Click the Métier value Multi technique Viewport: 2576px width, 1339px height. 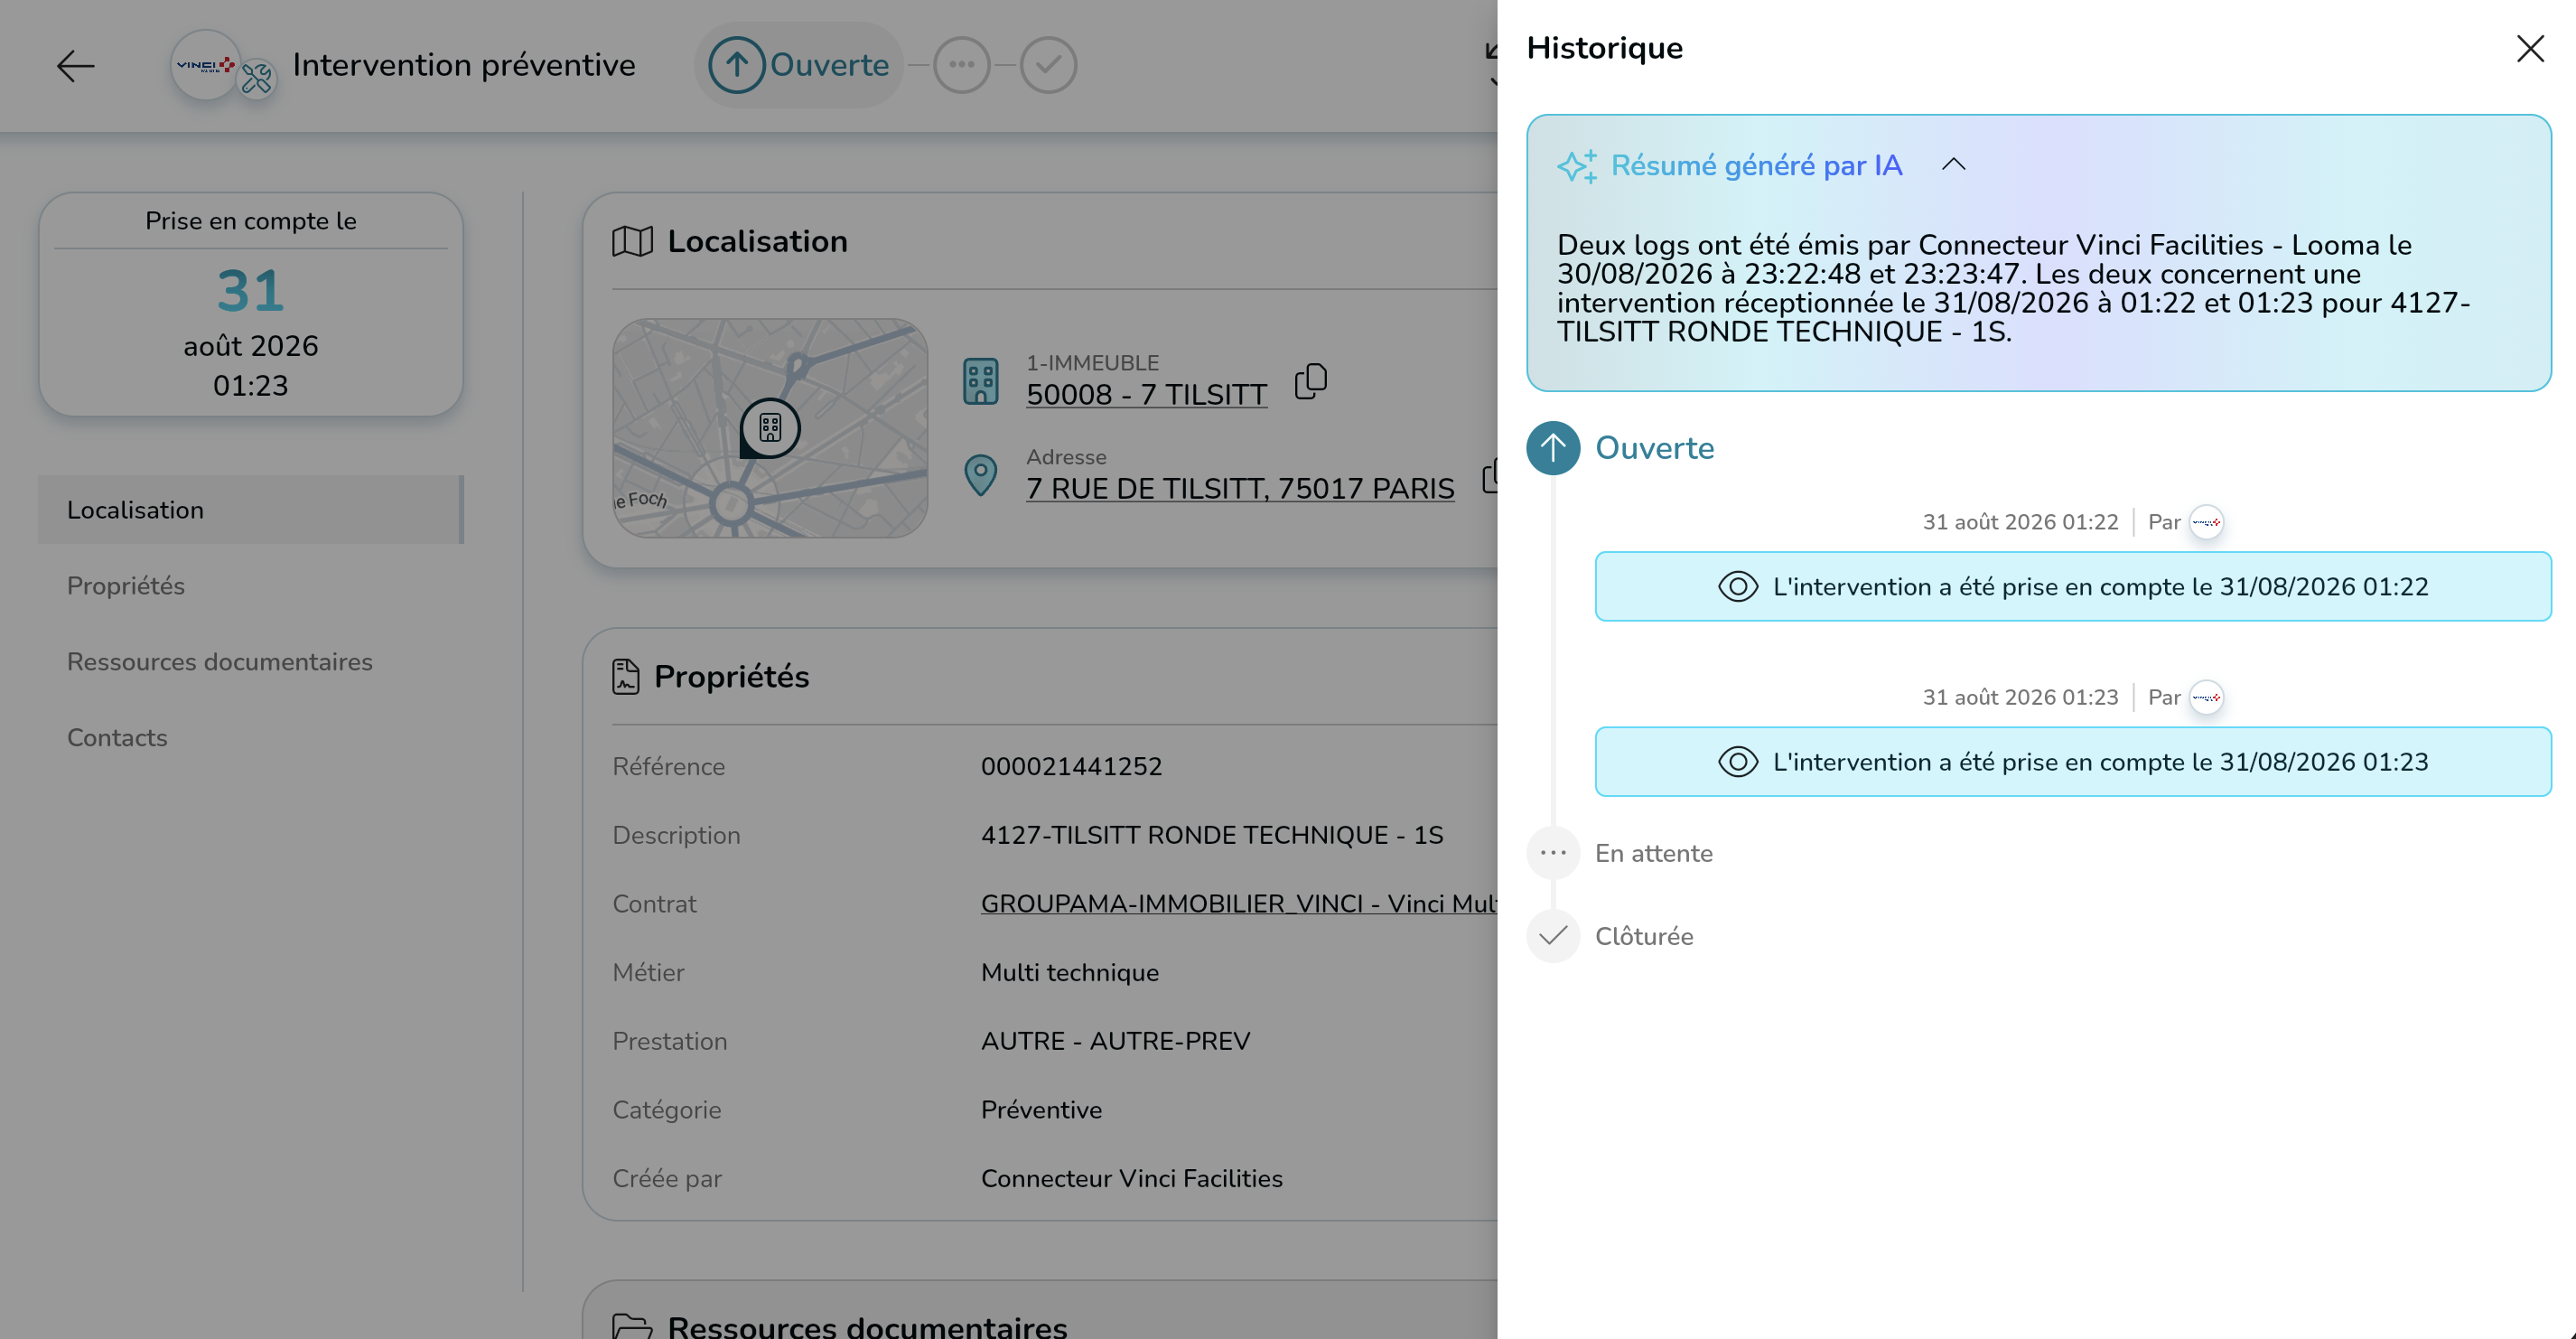pos(1070,973)
